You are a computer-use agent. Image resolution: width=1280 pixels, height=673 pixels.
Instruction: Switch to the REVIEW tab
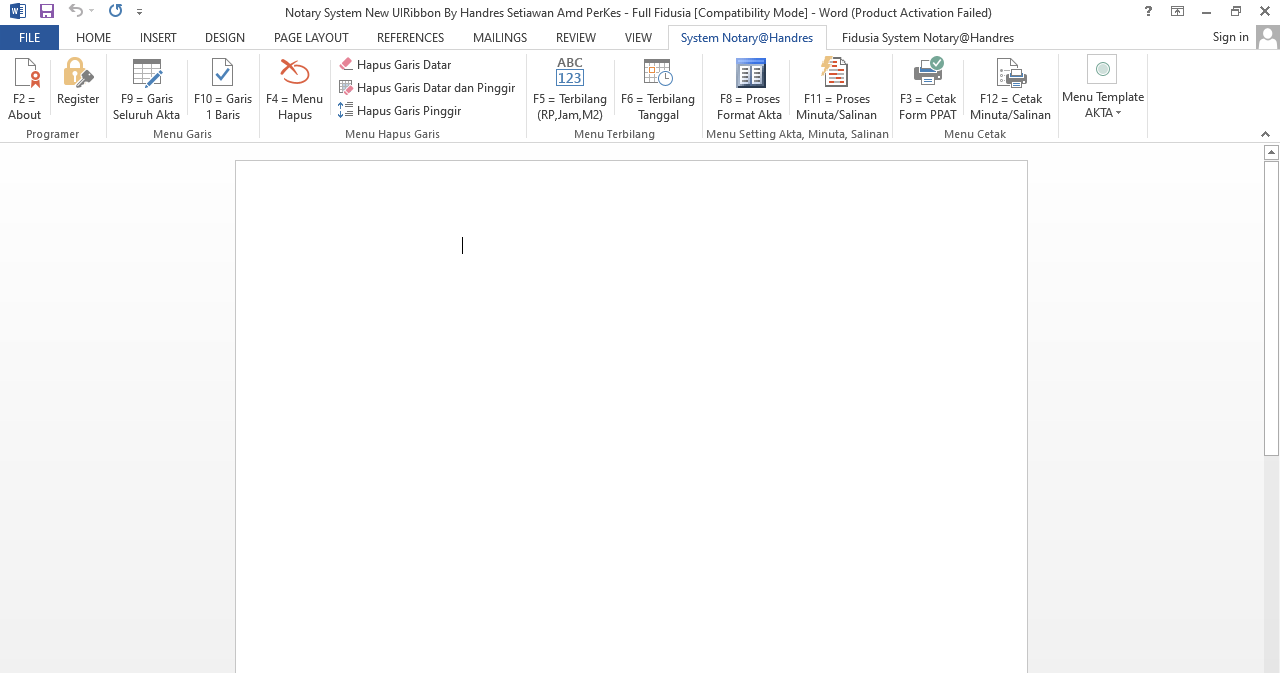[576, 38]
